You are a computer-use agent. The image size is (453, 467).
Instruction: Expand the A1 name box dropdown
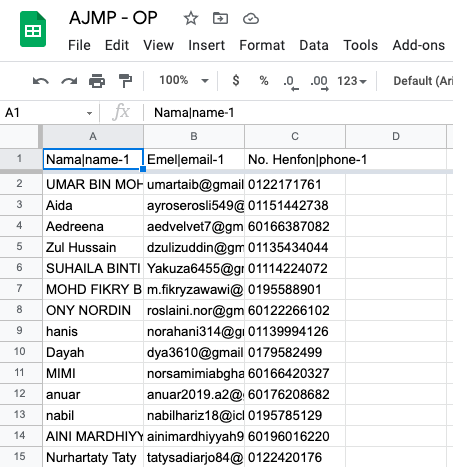click(89, 113)
